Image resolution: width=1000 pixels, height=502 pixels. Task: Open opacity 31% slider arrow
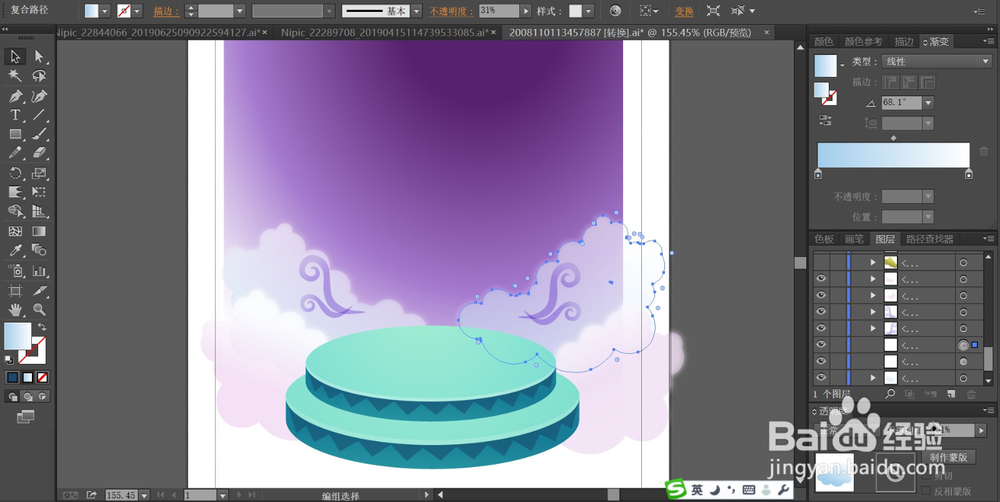point(526,11)
